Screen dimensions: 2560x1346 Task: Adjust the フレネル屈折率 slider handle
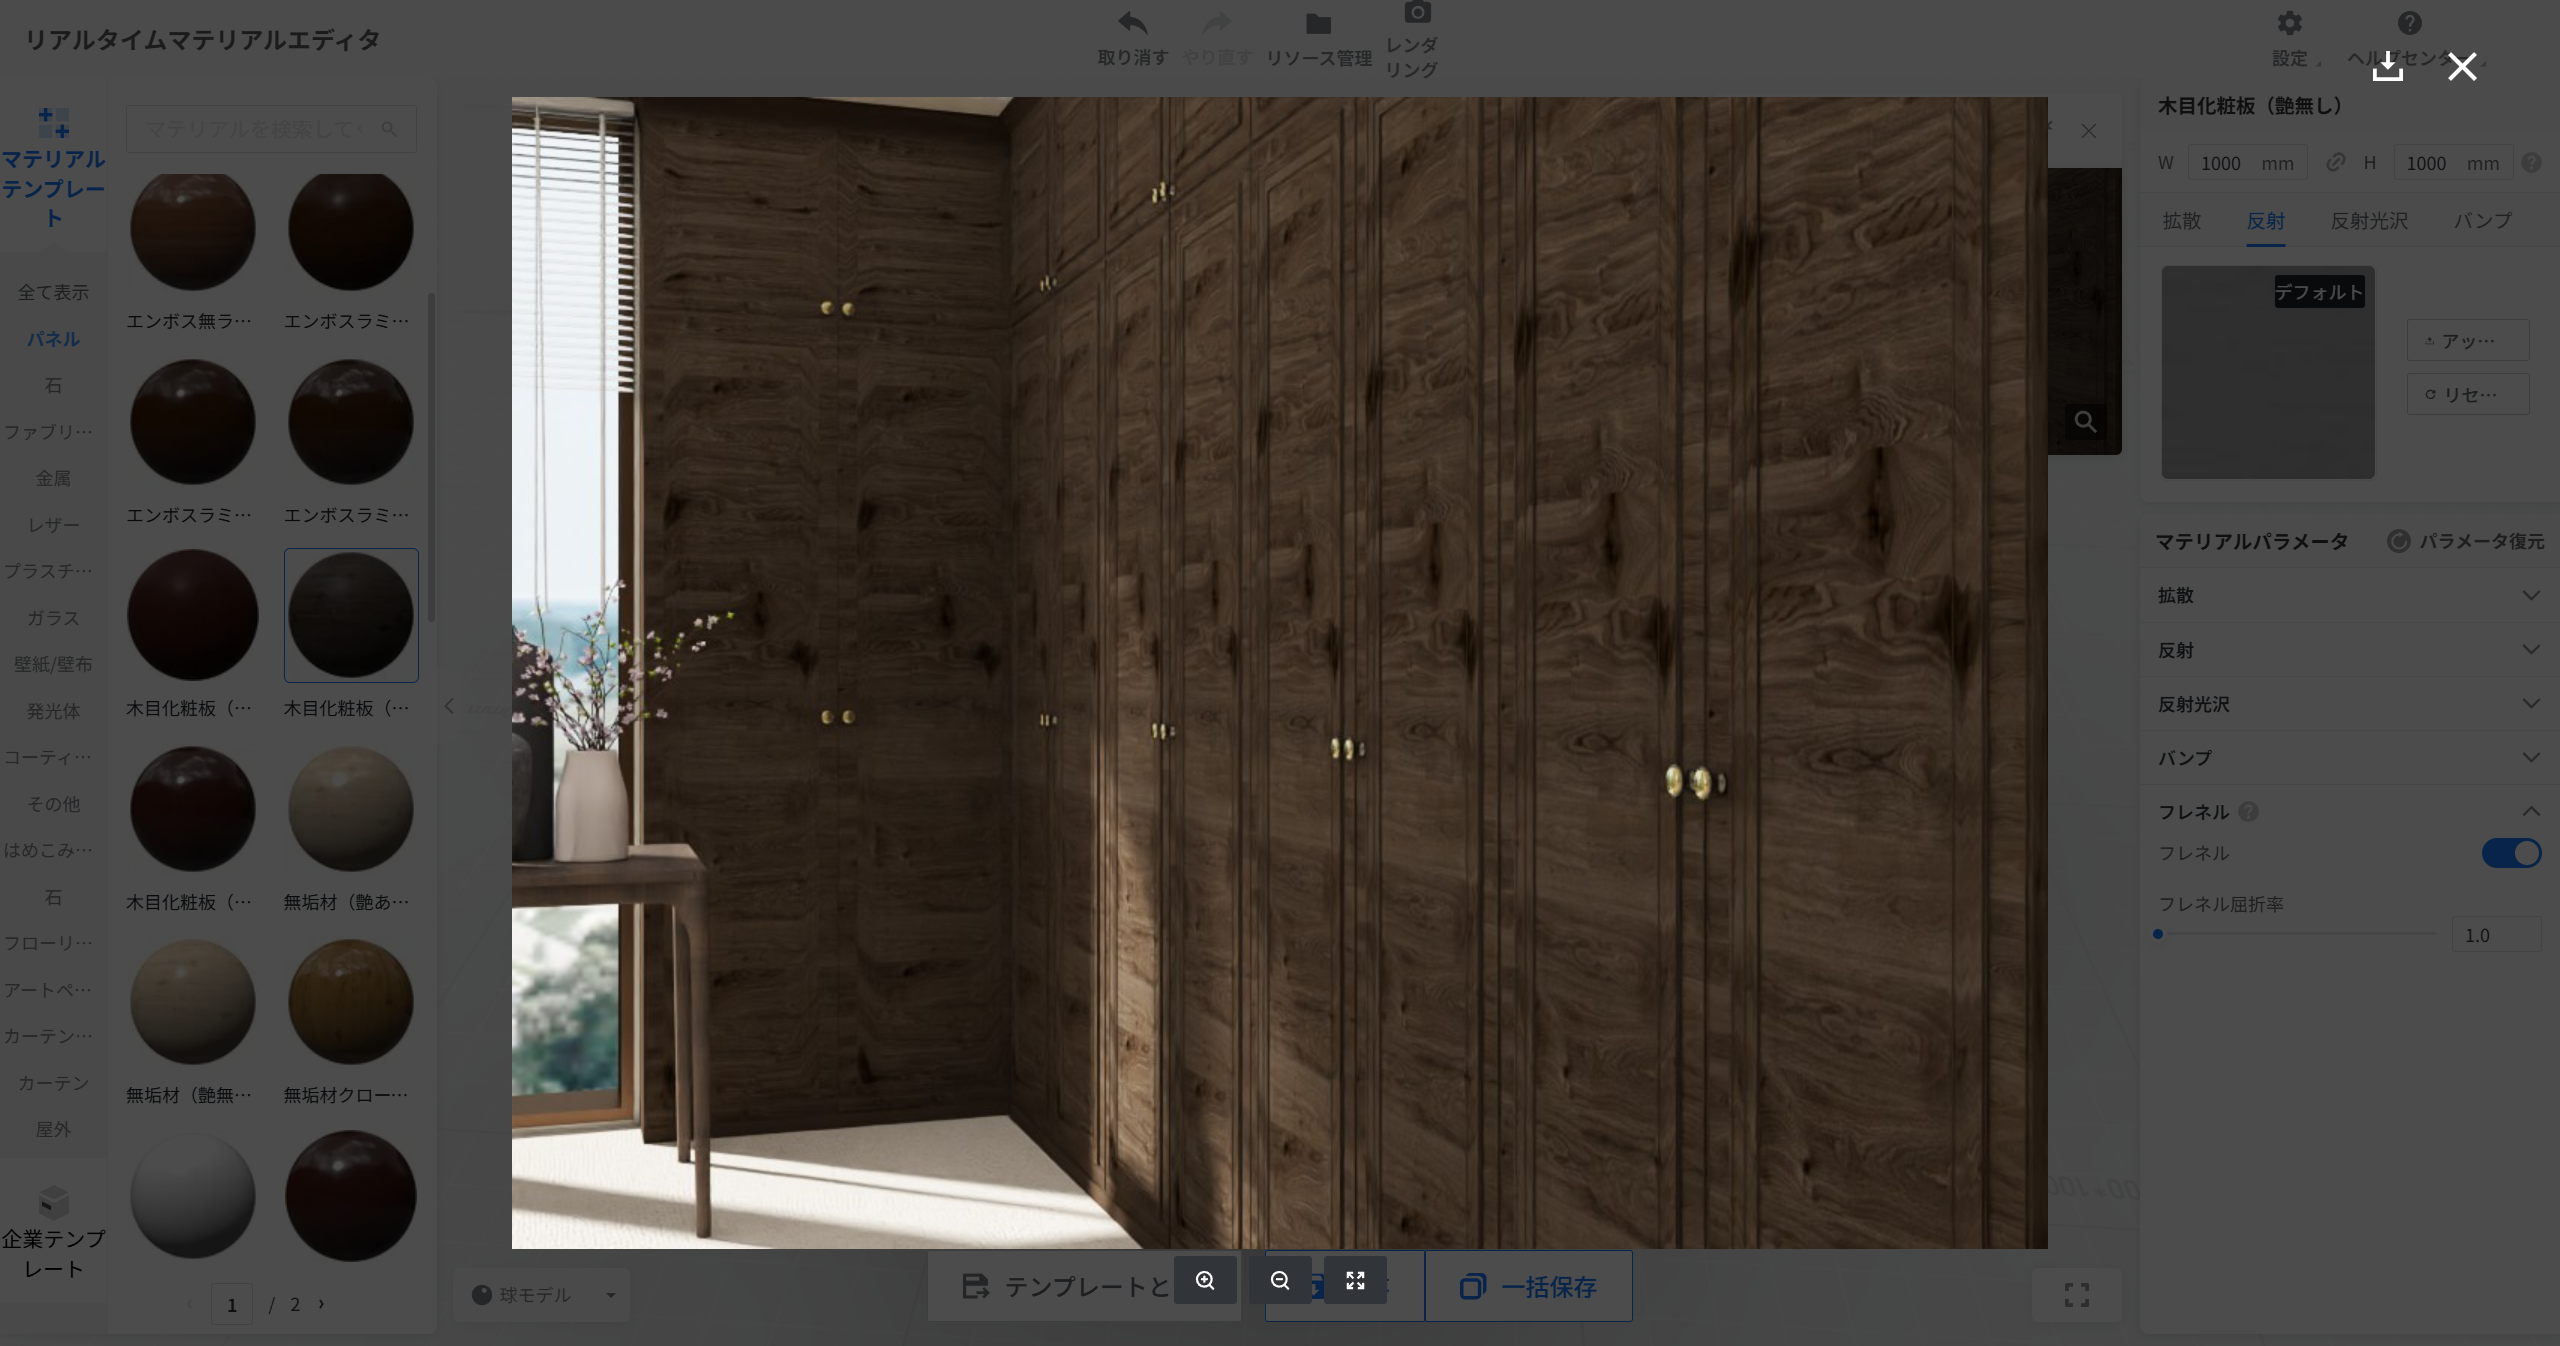tap(2158, 934)
